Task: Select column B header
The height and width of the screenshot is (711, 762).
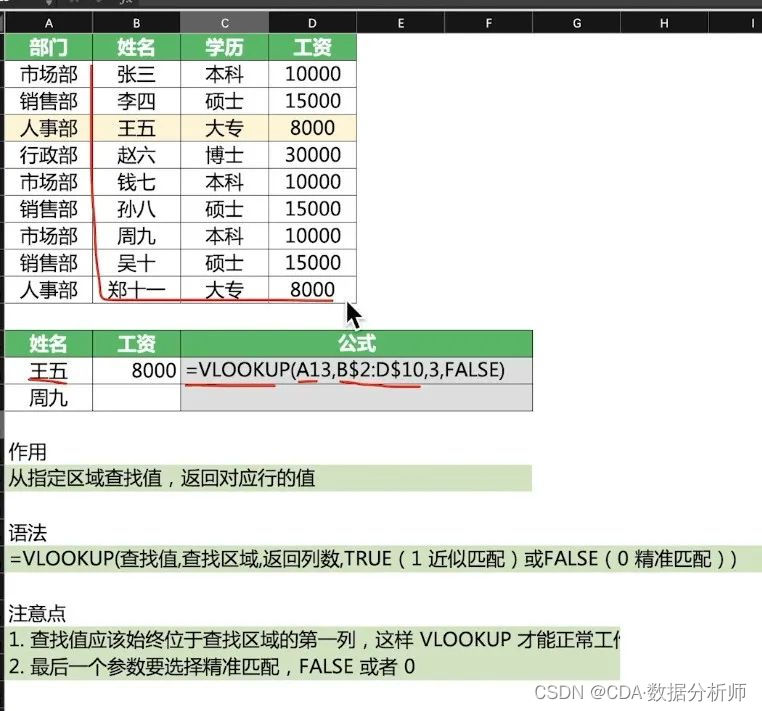Action: [137, 23]
